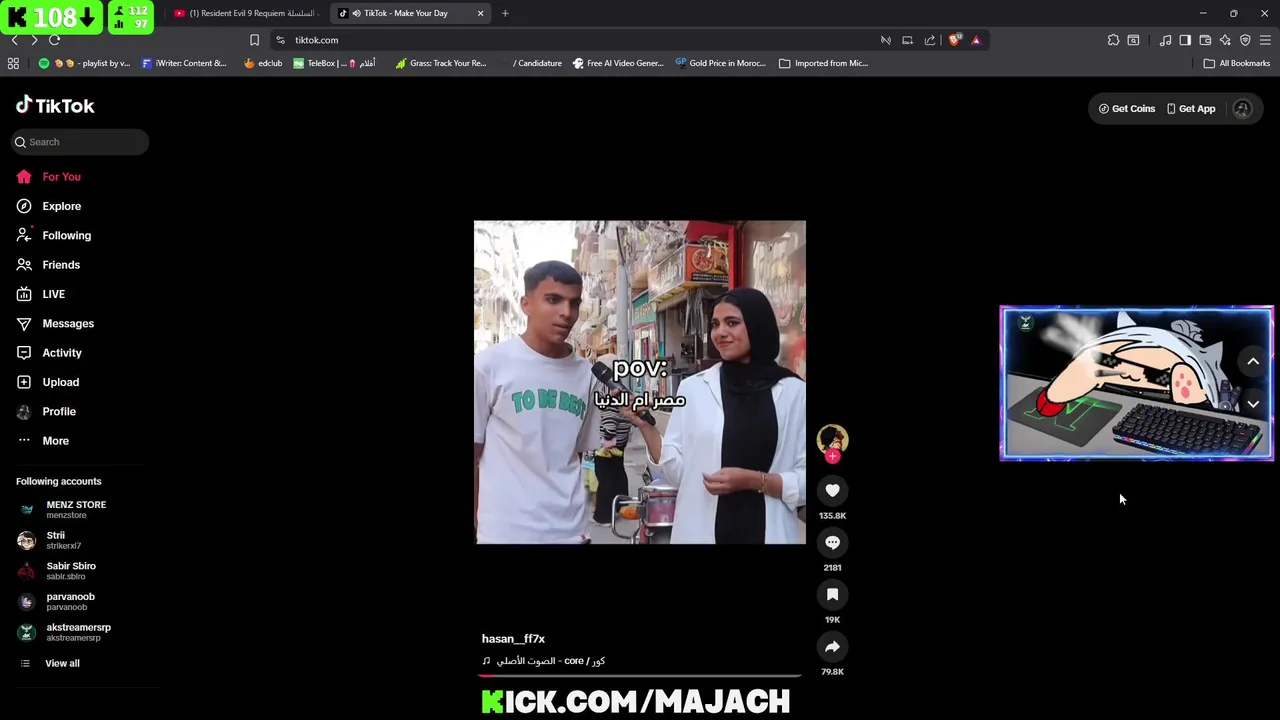1280x720 pixels.
Task: Open the Extensions puzzle icon
Action: [1113, 40]
